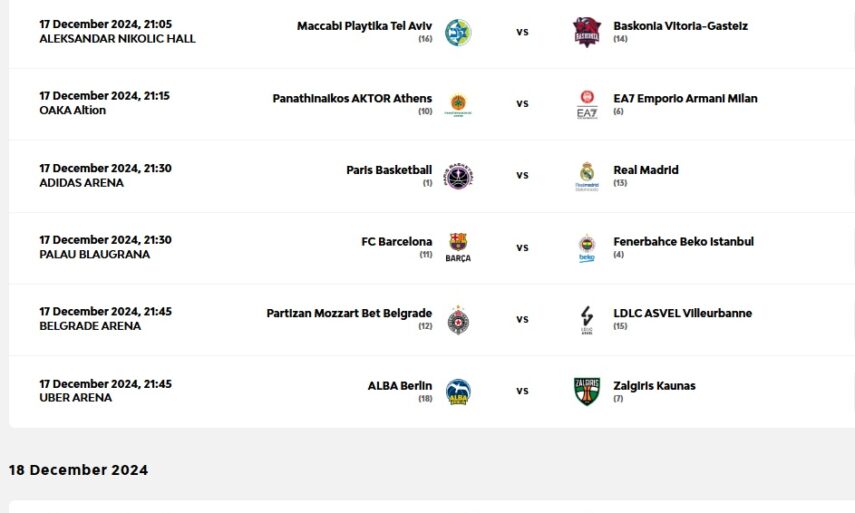Click the EA7 Emporio Armani Milan logo

pyautogui.click(x=587, y=104)
